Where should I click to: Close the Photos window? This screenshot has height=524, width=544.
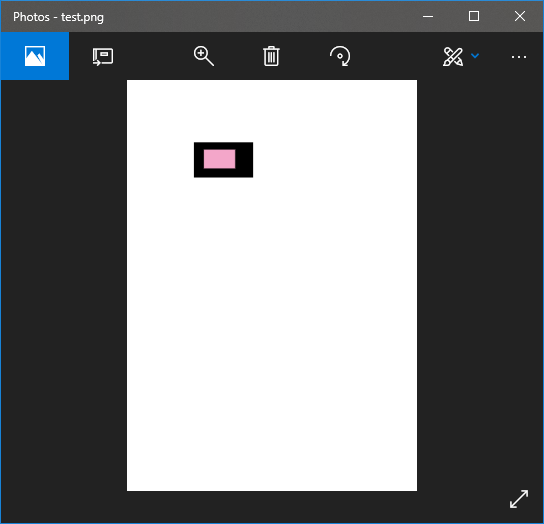[520, 16]
